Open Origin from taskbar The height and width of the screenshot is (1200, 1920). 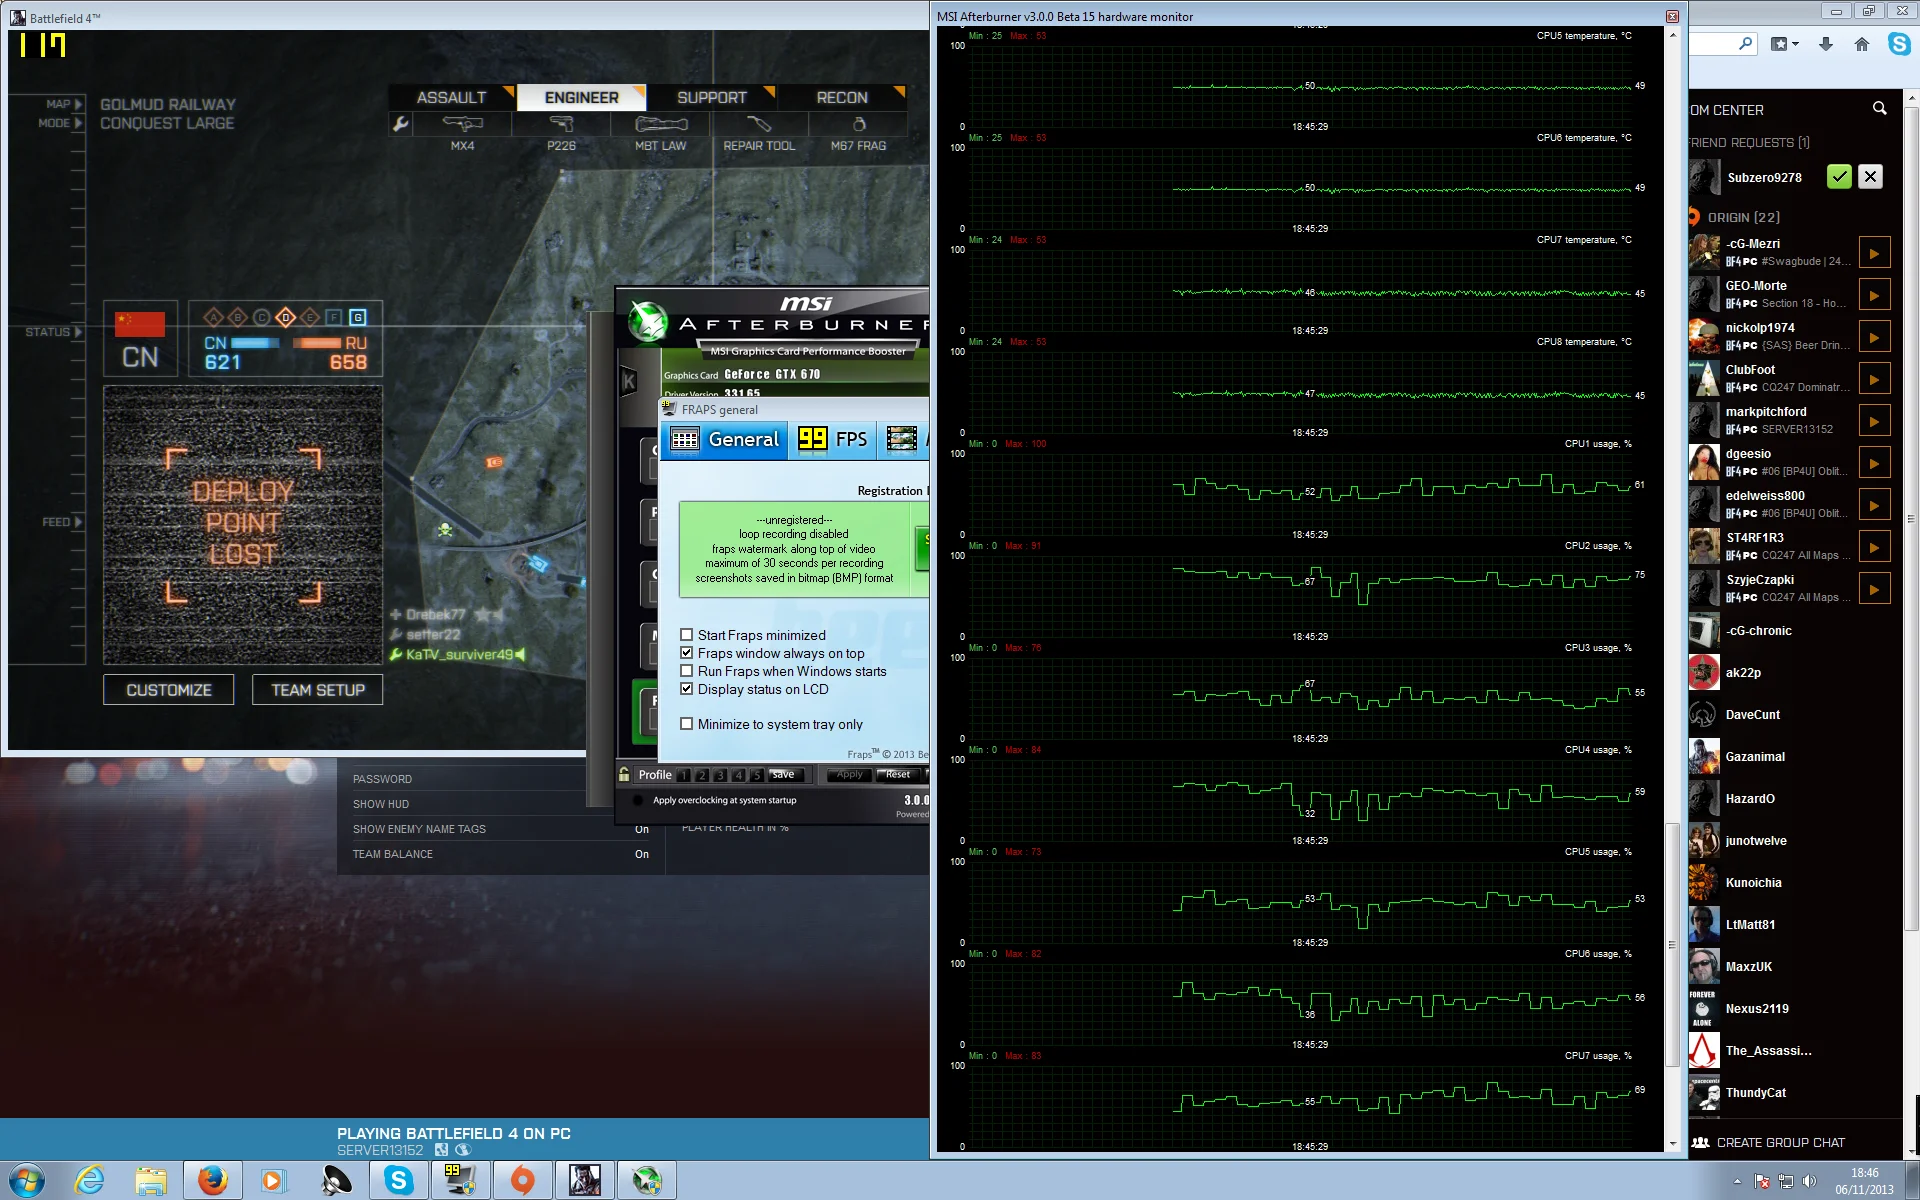click(x=522, y=1180)
